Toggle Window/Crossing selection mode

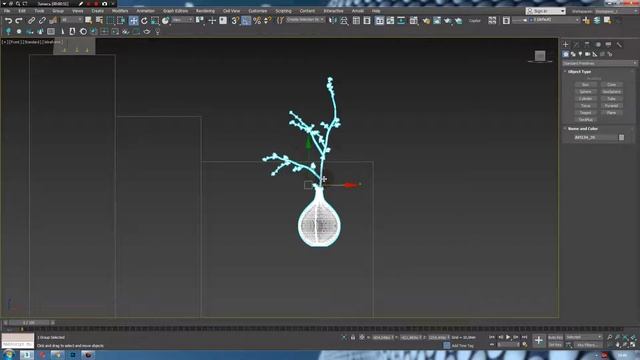(121, 20)
